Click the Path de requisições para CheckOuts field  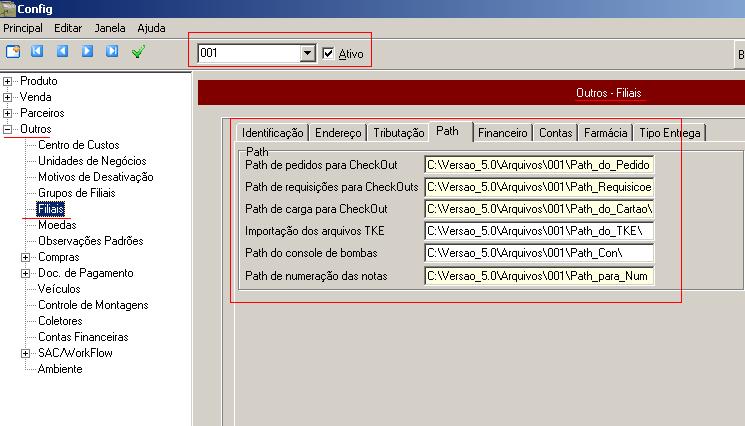(x=539, y=187)
